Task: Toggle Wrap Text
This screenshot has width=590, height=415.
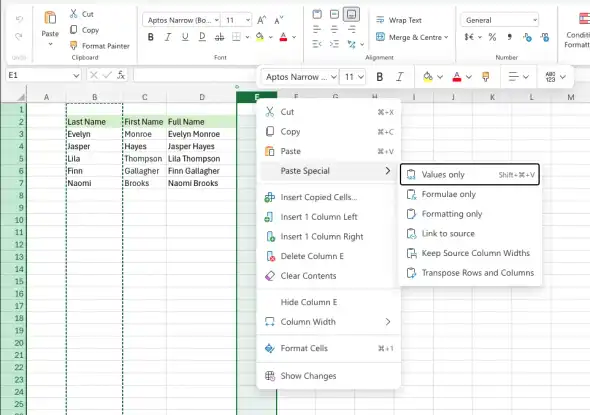Action: (399, 20)
